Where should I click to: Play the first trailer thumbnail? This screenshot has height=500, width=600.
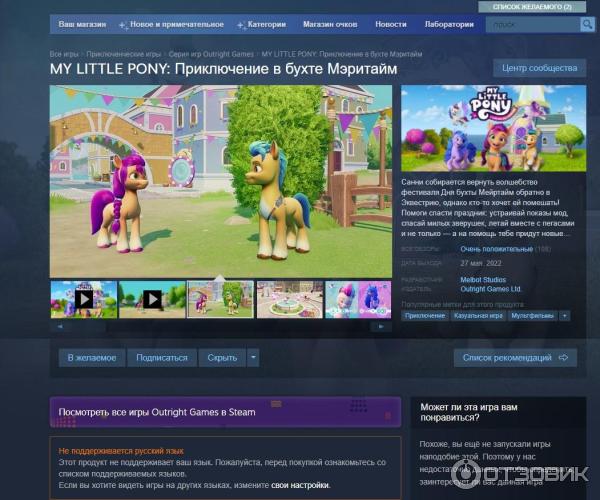pyautogui.click(x=84, y=300)
